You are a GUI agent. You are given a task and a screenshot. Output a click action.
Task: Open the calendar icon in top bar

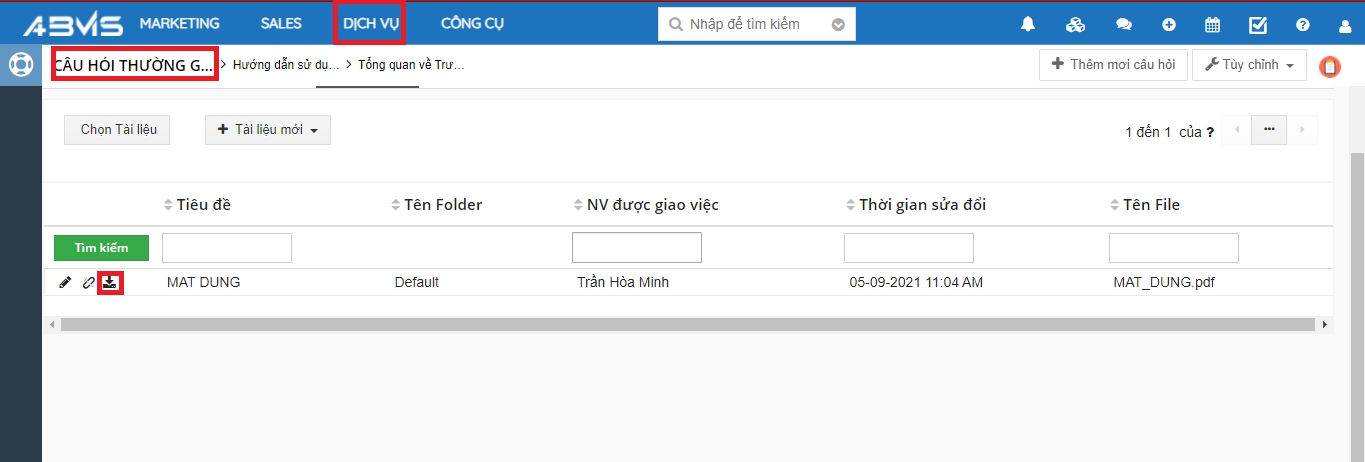[x=1212, y=25]
